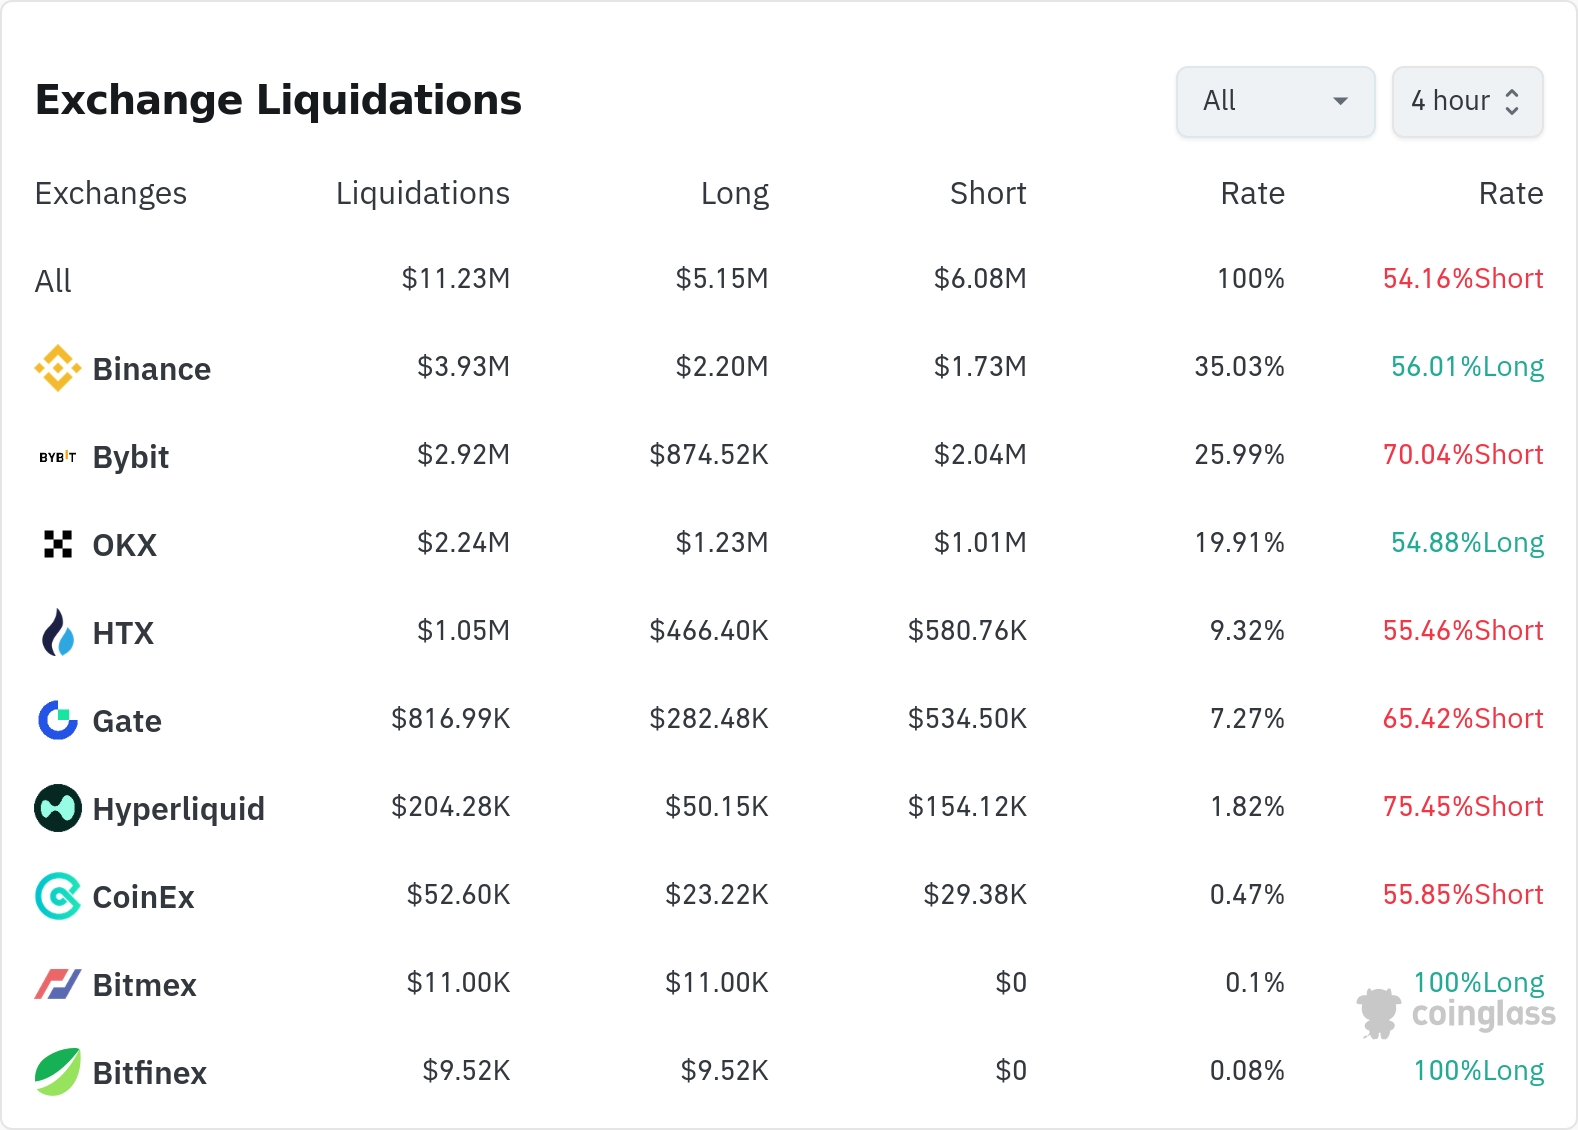Sort by Short column header
Image resolution: width=1578 pixels, height=1130 pixels.
tap(988, 193)
